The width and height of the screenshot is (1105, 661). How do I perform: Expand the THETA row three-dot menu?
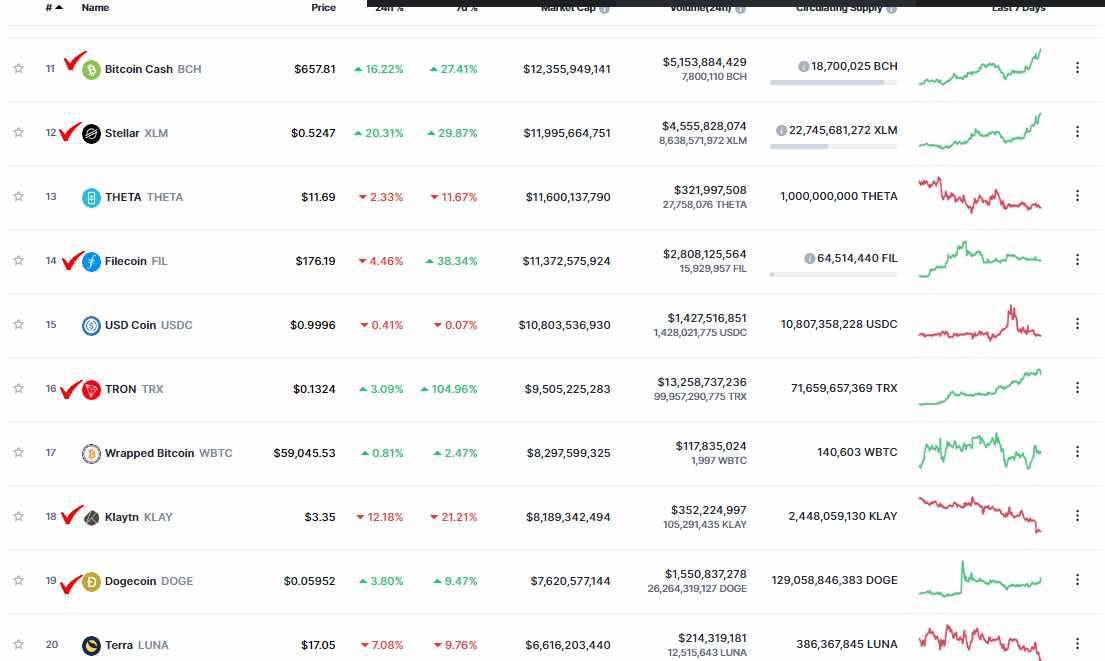[x=1077, y=195]
